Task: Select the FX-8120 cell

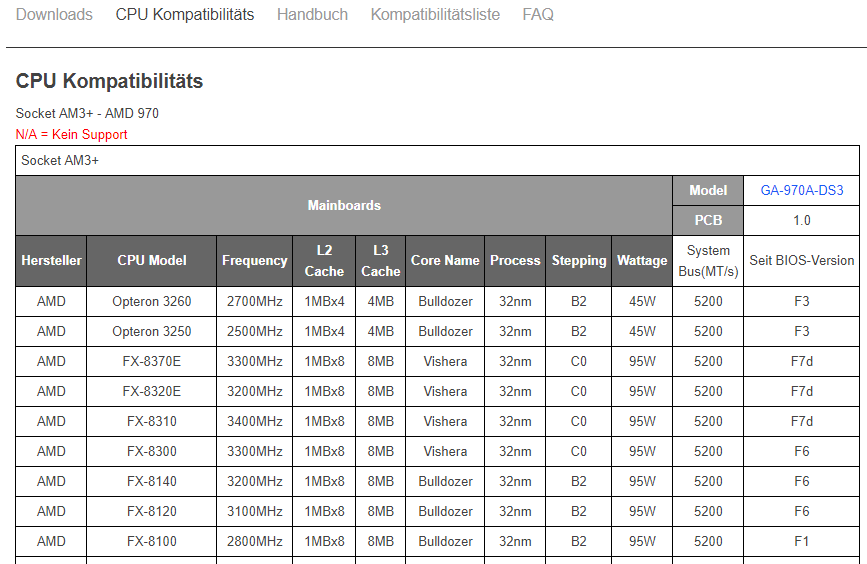Action: [x=152, y=511]
